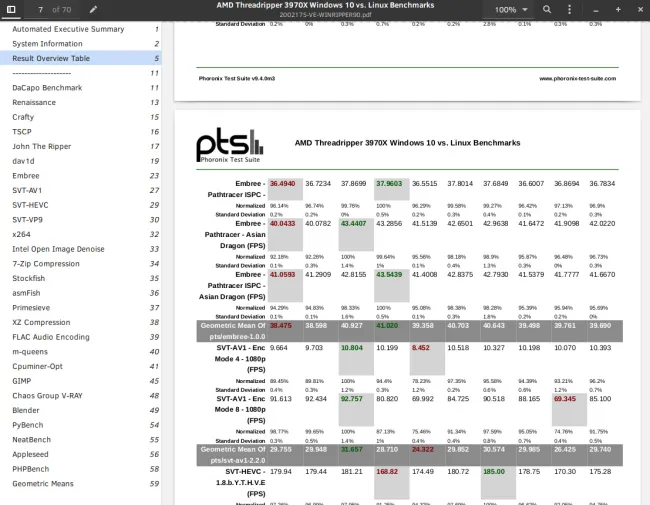Open the three-dot options menu
The height and width of the screenshot is (505, 650).
click(569, 9)
